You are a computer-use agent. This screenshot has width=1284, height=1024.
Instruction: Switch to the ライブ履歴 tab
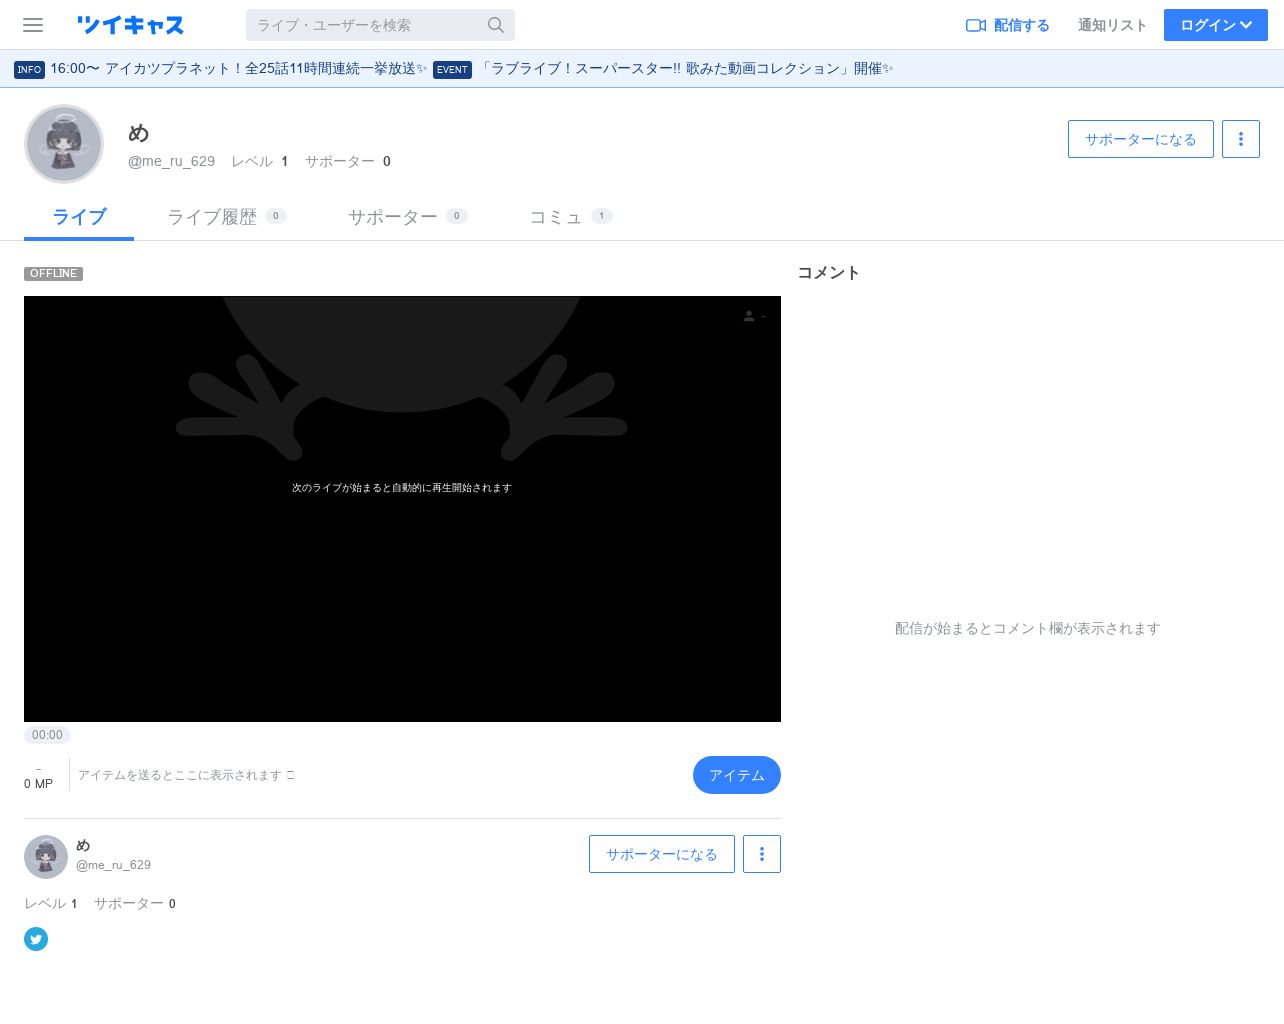click(227, 217)
